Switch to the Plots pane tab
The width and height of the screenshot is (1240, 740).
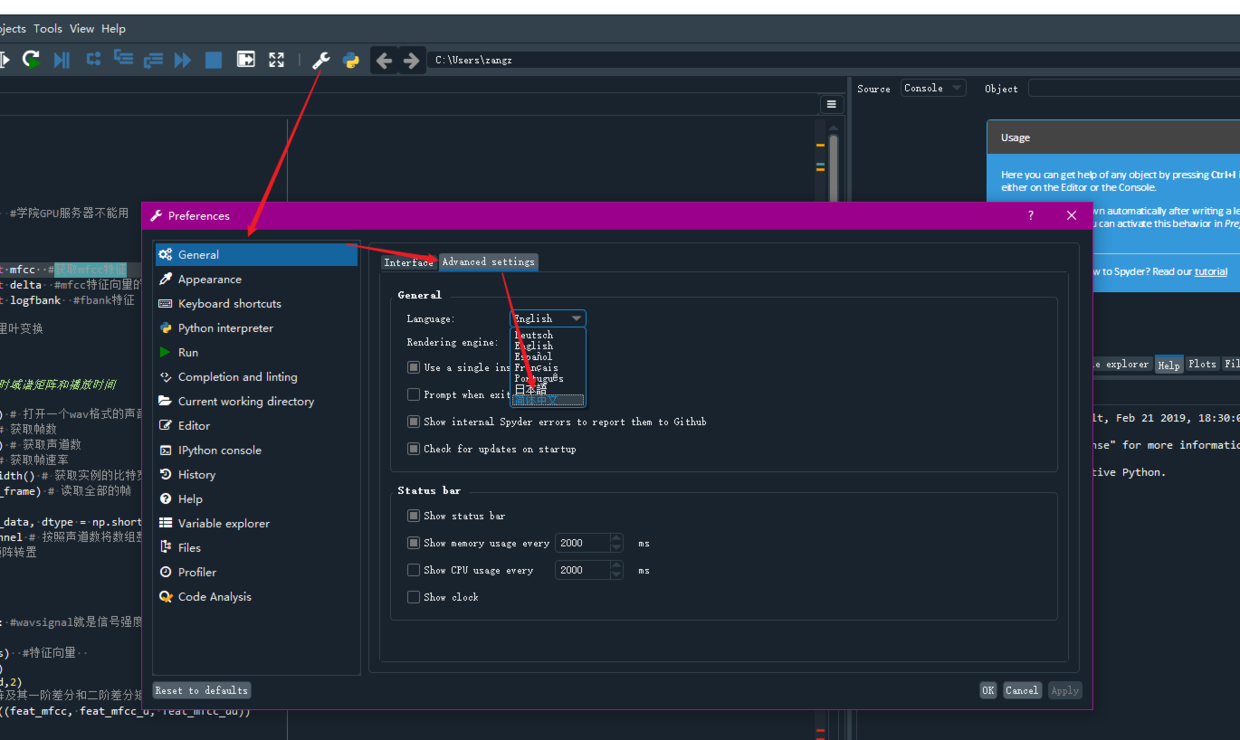[x=1202, y=365]
